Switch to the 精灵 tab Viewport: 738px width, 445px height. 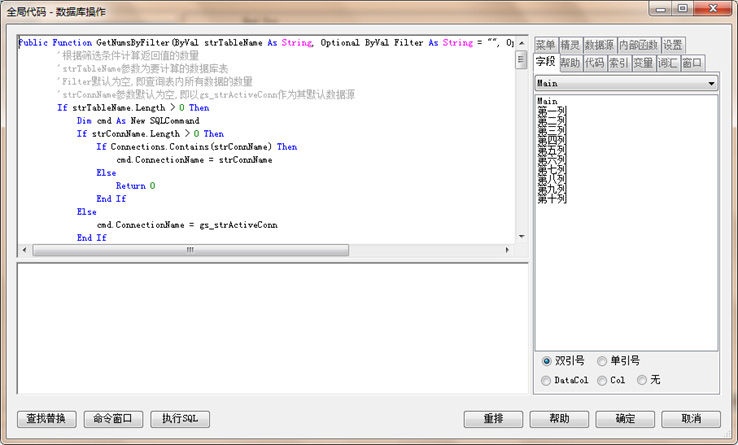[570, 45]
